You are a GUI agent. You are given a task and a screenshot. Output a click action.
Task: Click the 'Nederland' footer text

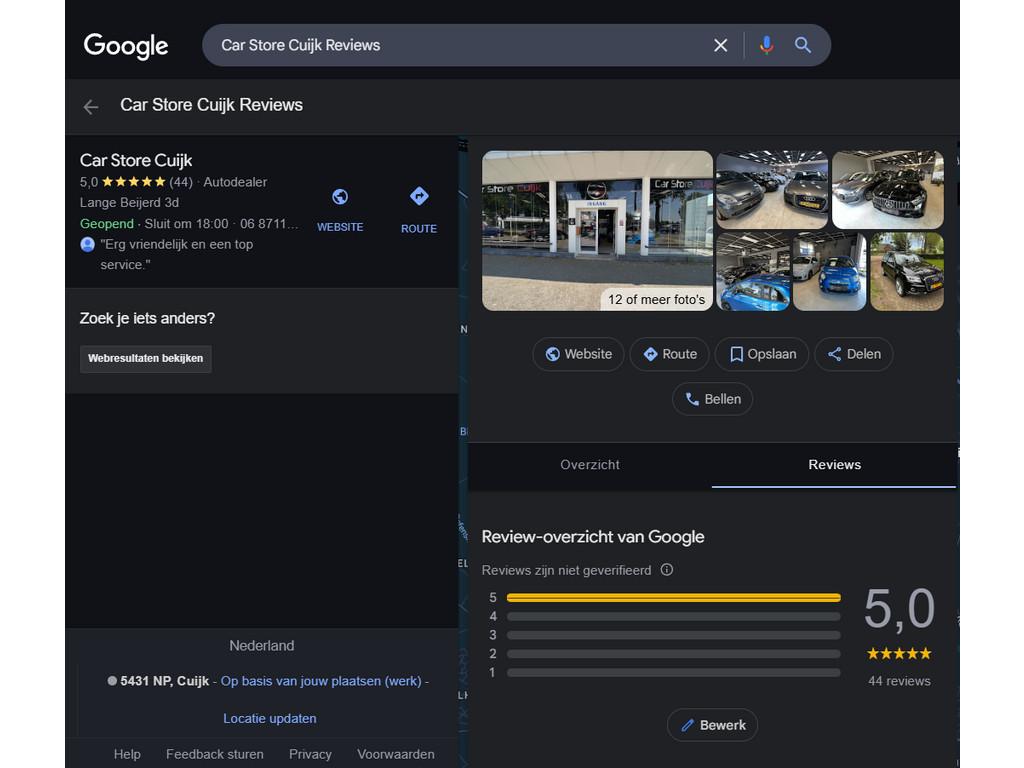262,646
